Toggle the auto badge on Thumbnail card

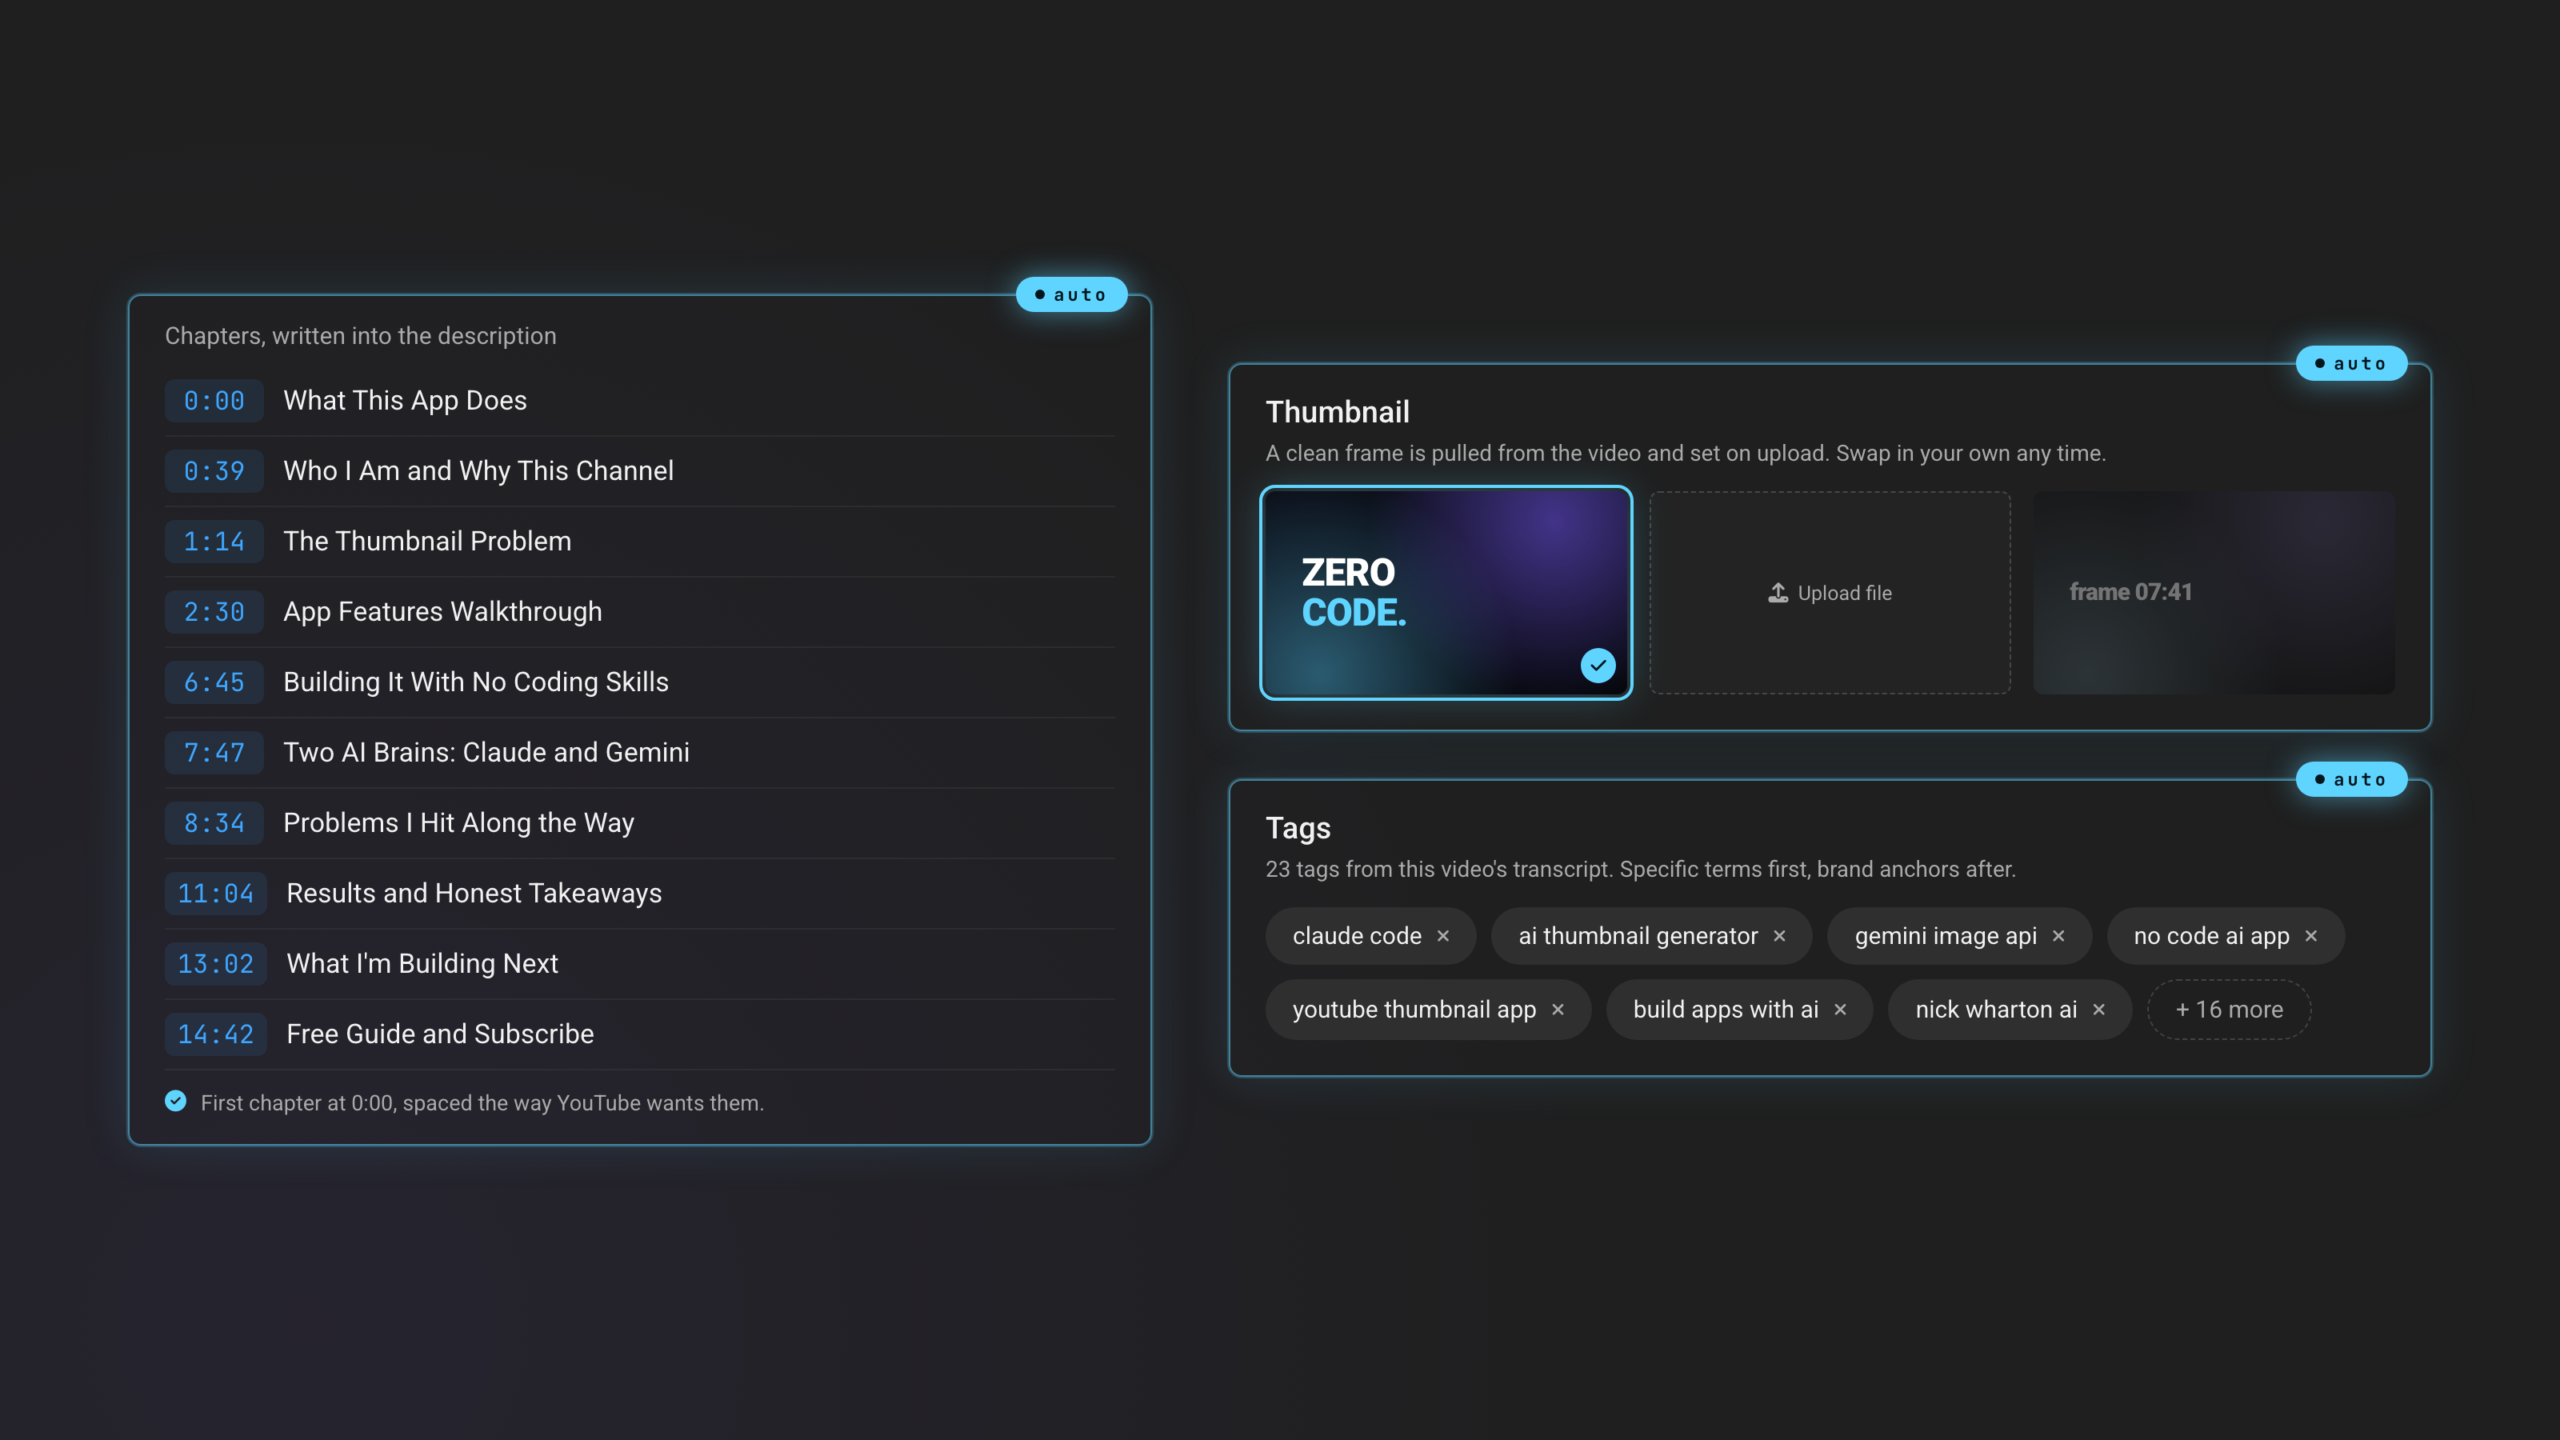point(2351,364)
